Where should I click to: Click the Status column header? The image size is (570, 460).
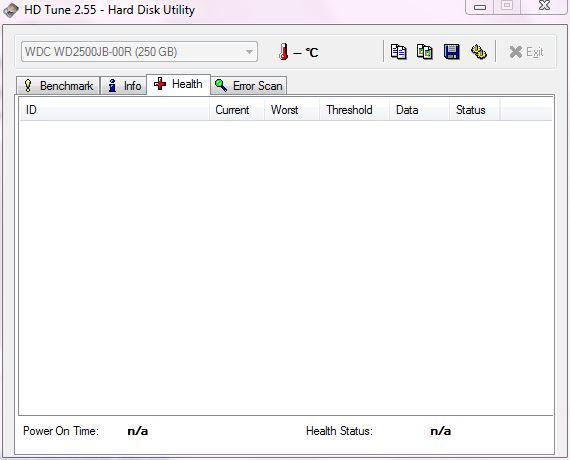[x=475, y=110]
